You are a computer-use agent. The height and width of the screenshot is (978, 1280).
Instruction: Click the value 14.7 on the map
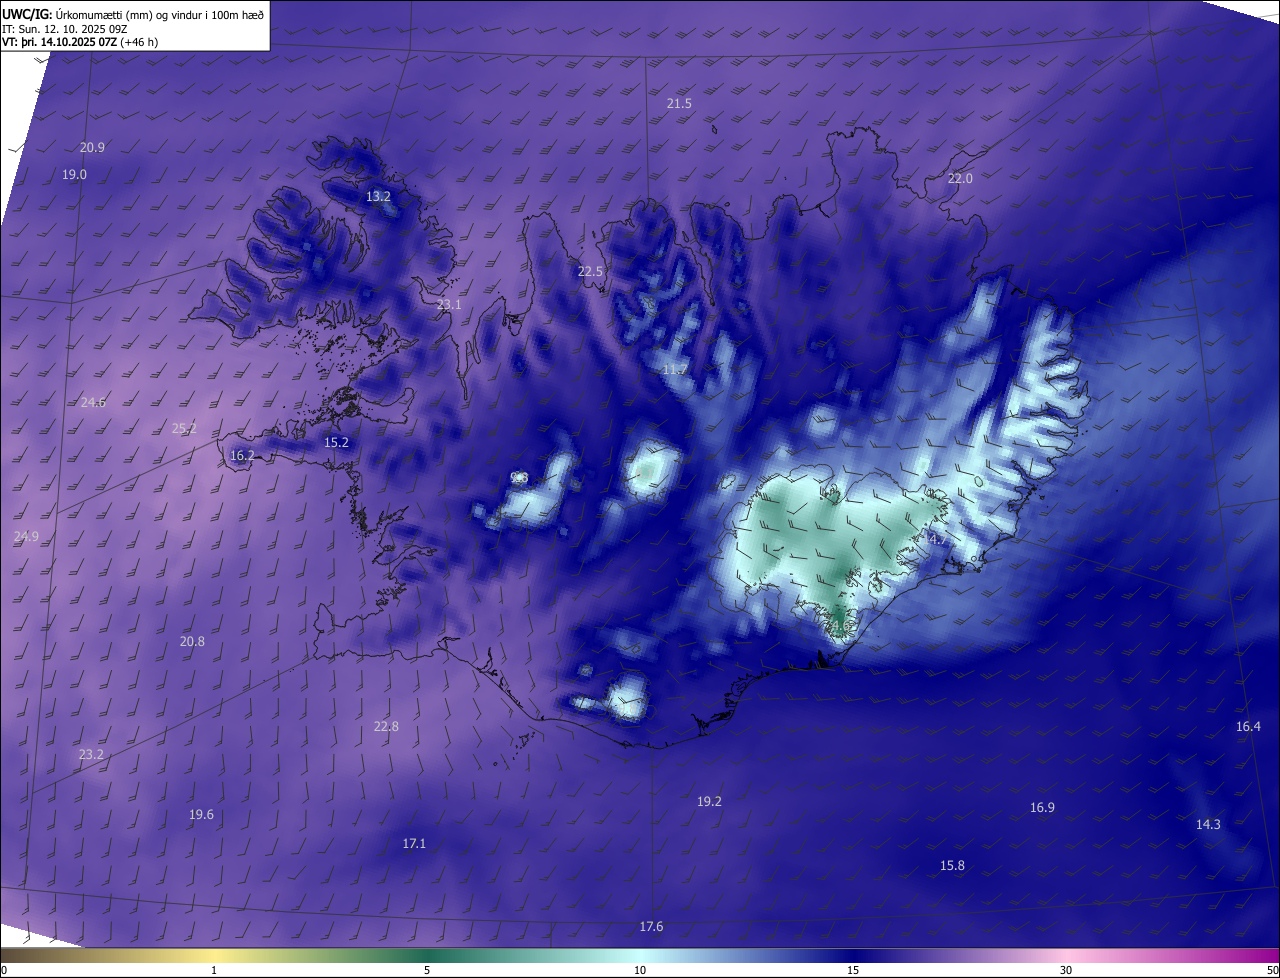click(934, 540)
